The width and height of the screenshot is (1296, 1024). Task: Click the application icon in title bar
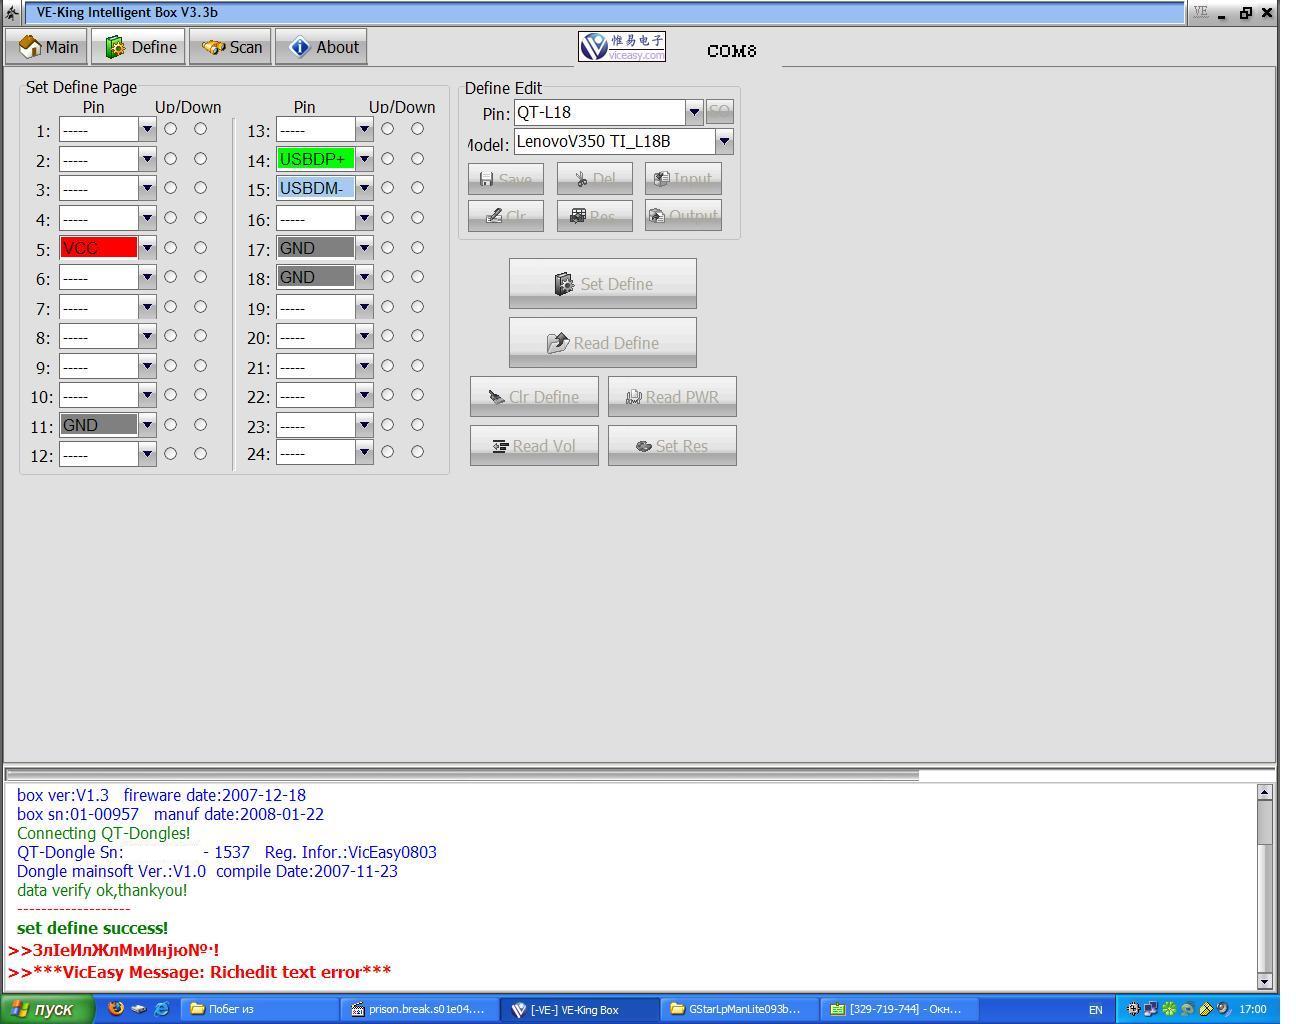point(12,13)
